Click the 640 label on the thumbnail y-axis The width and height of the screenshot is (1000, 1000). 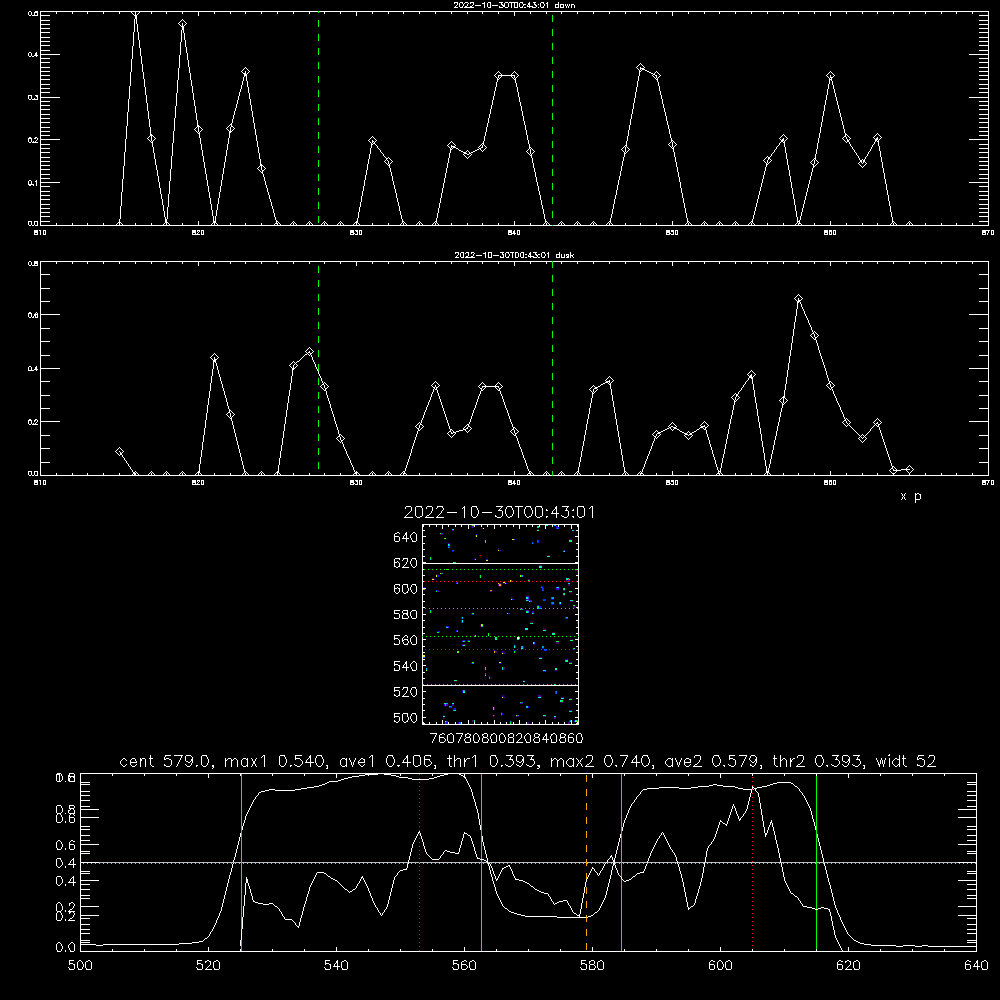click(x=405, y=538)
